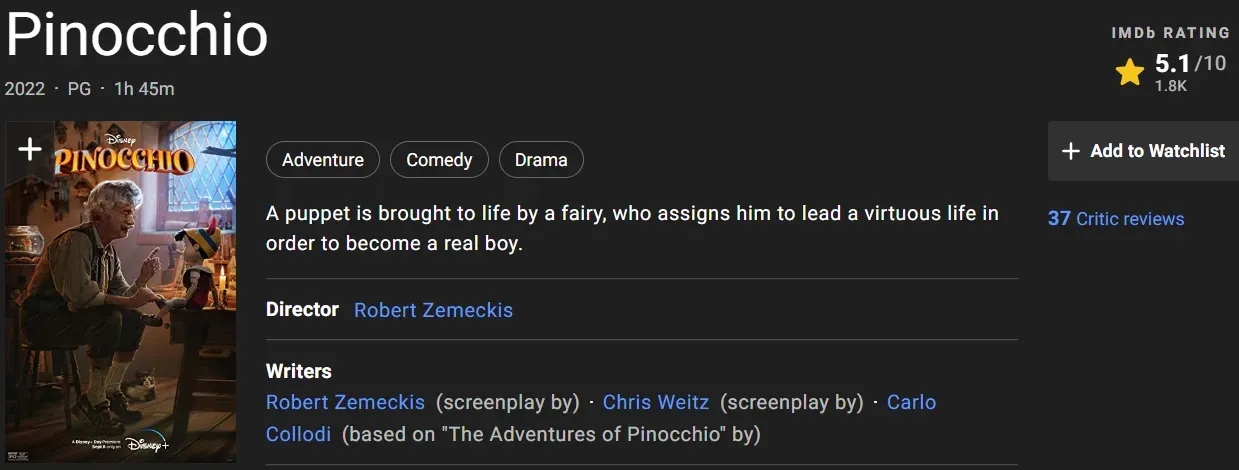1239x470 pixels.
Task: Open writer Chris Weitz's page
Action: (x=656, y=402)
